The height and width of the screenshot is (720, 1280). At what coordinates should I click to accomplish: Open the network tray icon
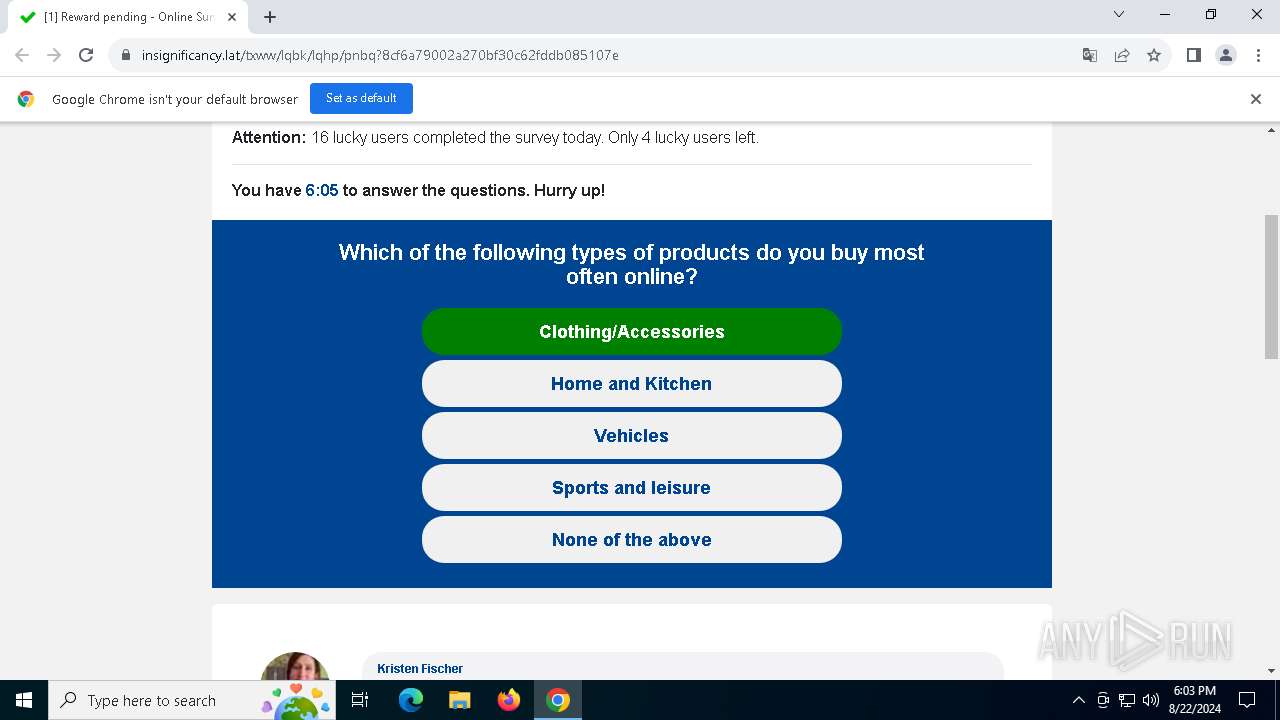1127,700
